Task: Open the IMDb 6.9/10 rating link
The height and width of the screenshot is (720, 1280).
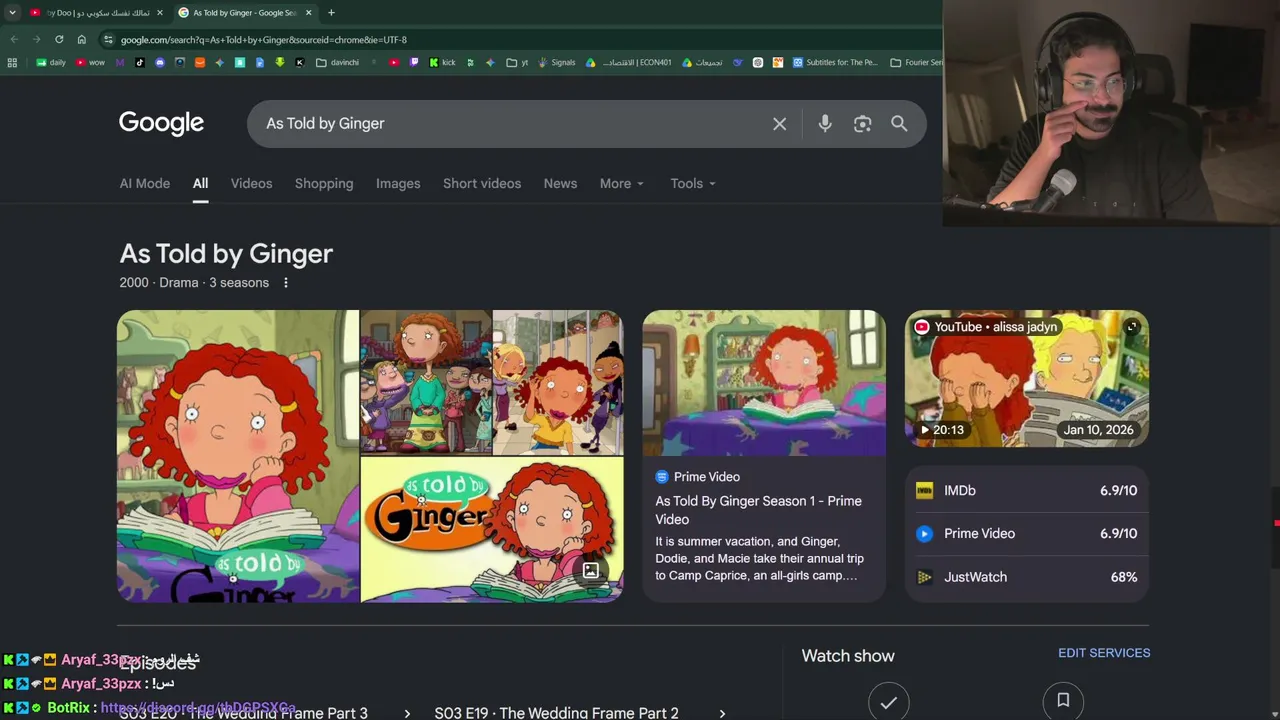Action: [1027, 490]
